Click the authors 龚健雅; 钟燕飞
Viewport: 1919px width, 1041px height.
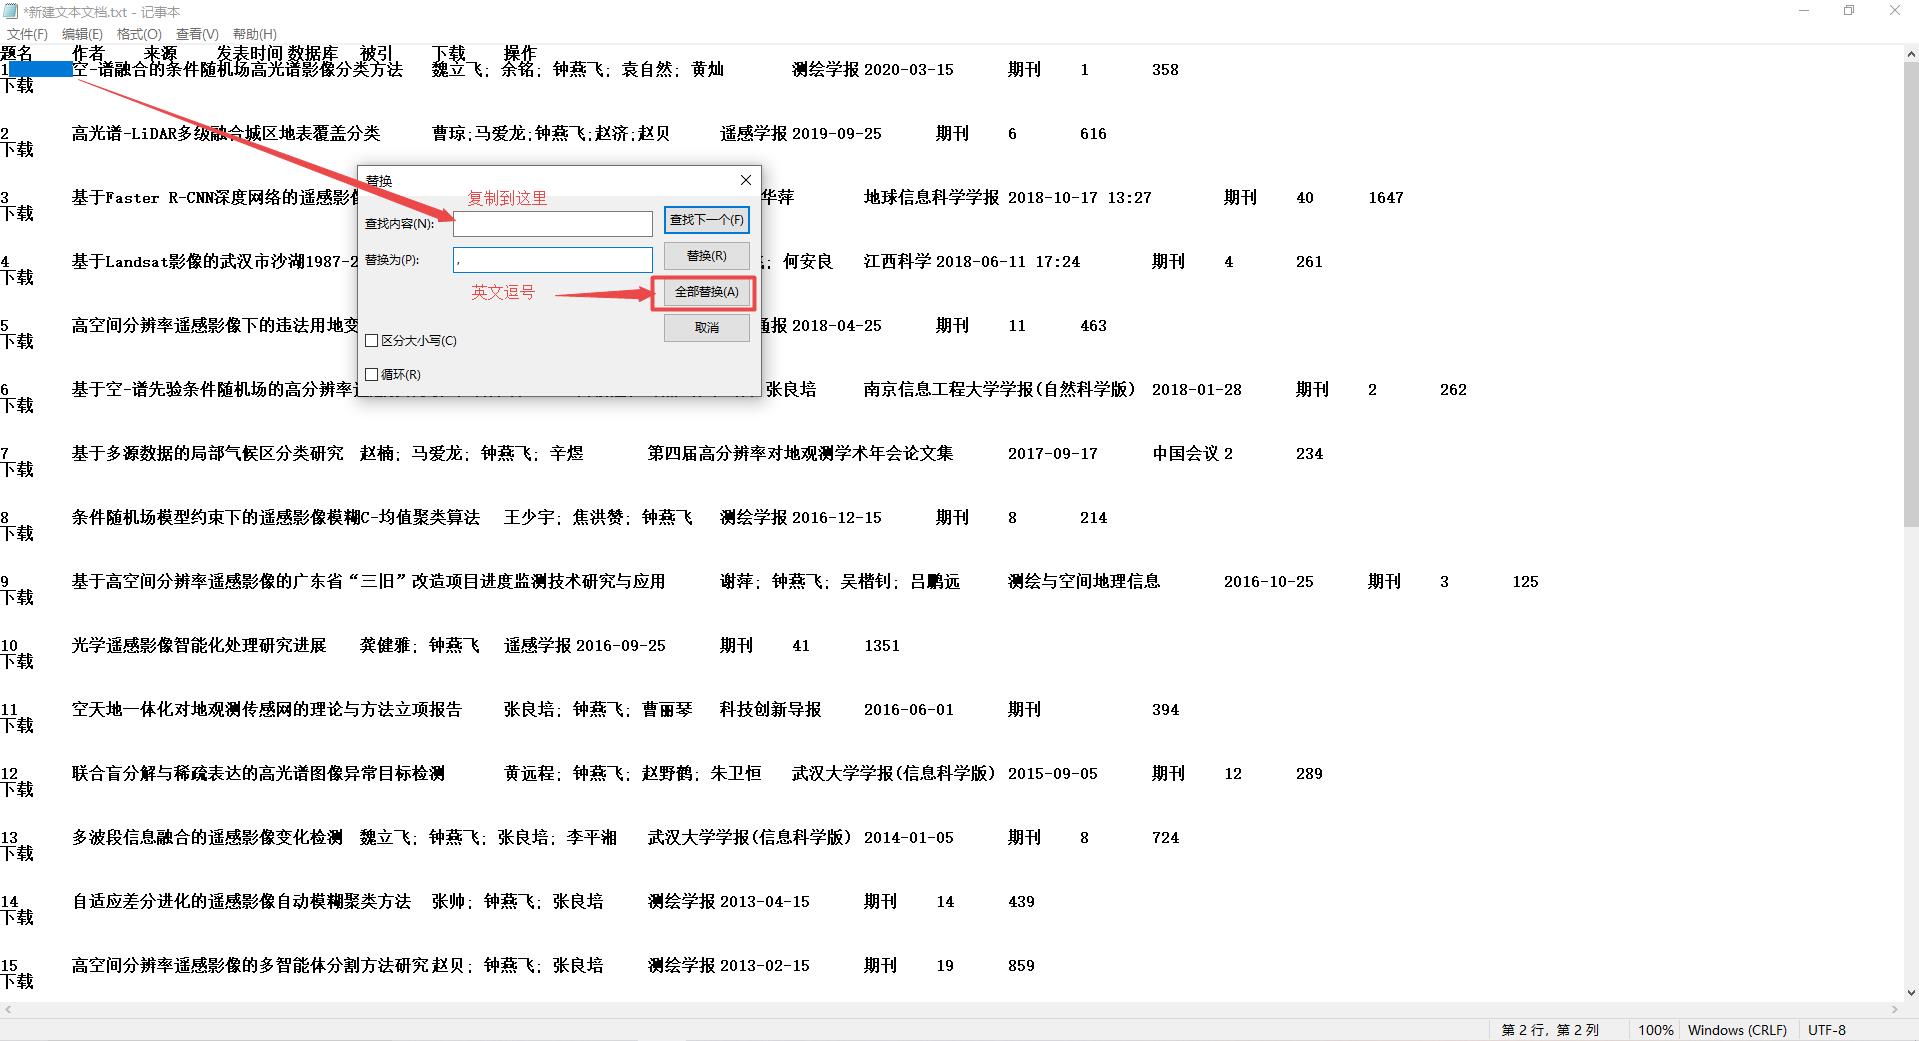click(420, 646)
